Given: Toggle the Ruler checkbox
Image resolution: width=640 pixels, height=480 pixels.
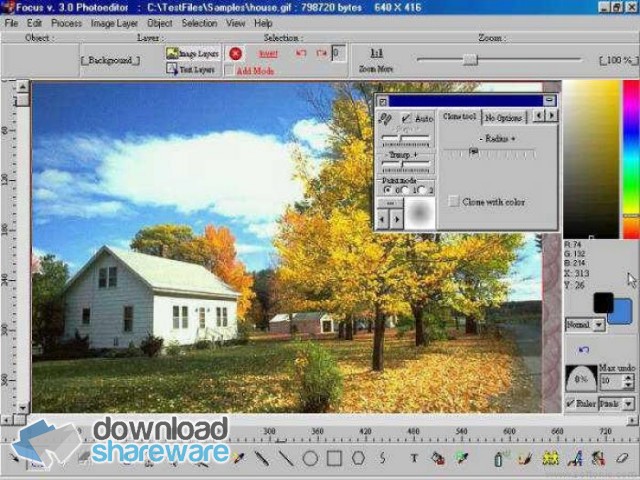Looking at the screenshot, I should pos(570,403).
